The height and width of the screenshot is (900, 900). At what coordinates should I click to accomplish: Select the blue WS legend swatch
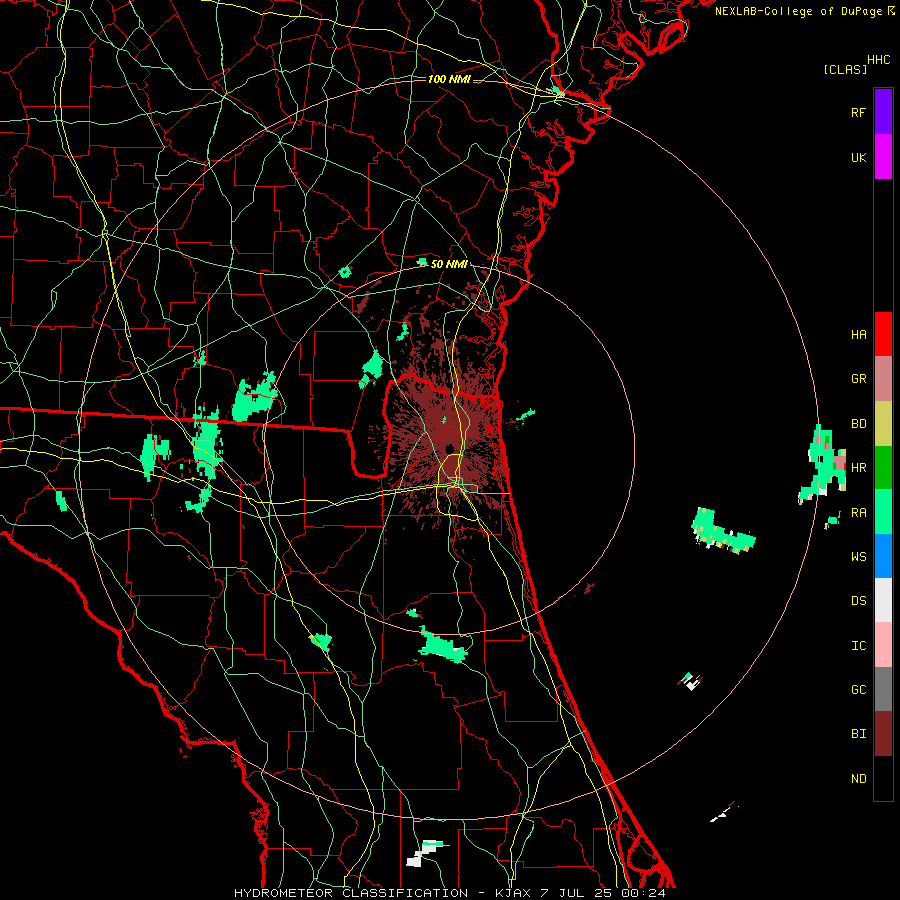point(883,556)
